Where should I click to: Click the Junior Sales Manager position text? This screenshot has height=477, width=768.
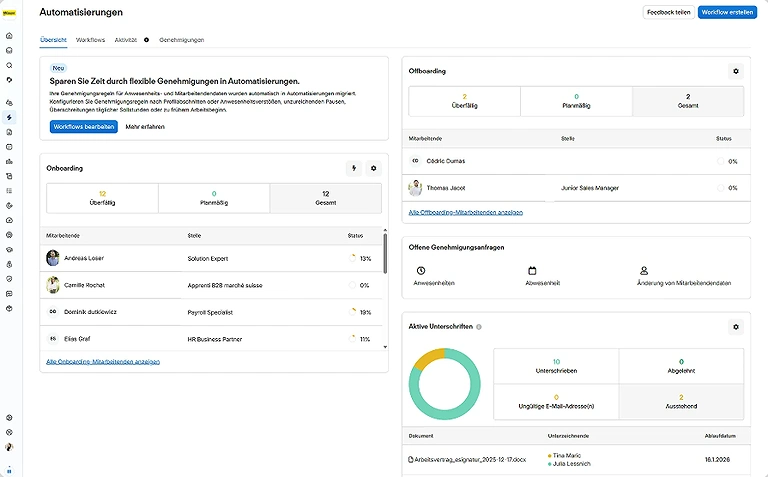tap(590, 188)
